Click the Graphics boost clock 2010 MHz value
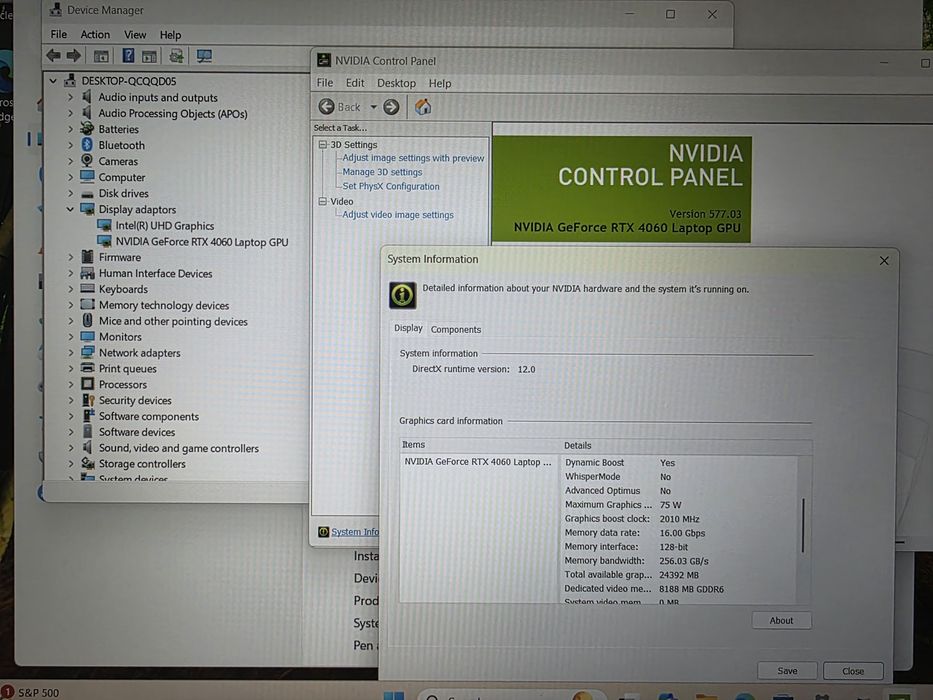 pos(680,518)
